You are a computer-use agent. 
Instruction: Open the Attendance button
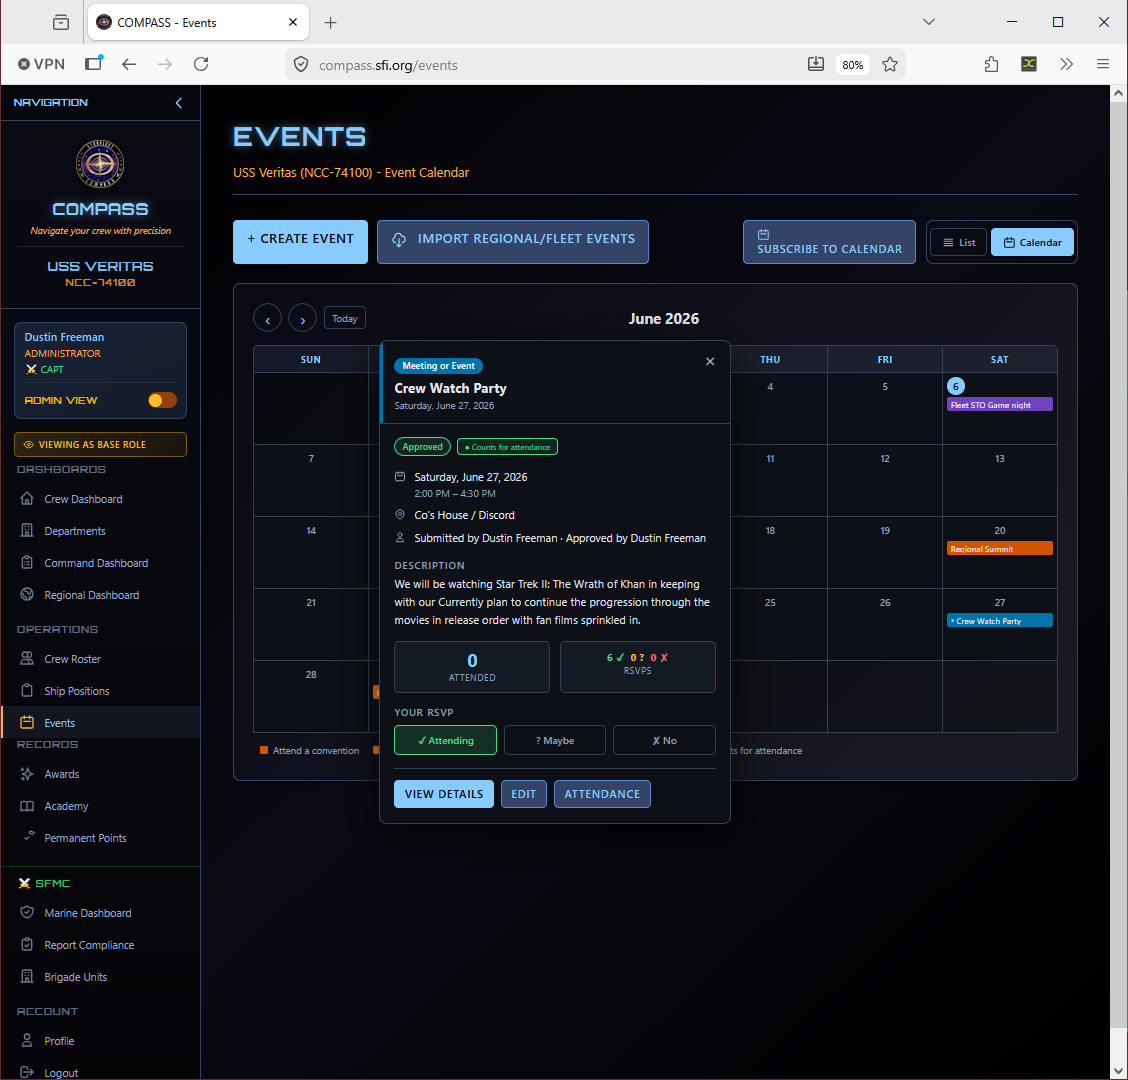click(602, 794)
